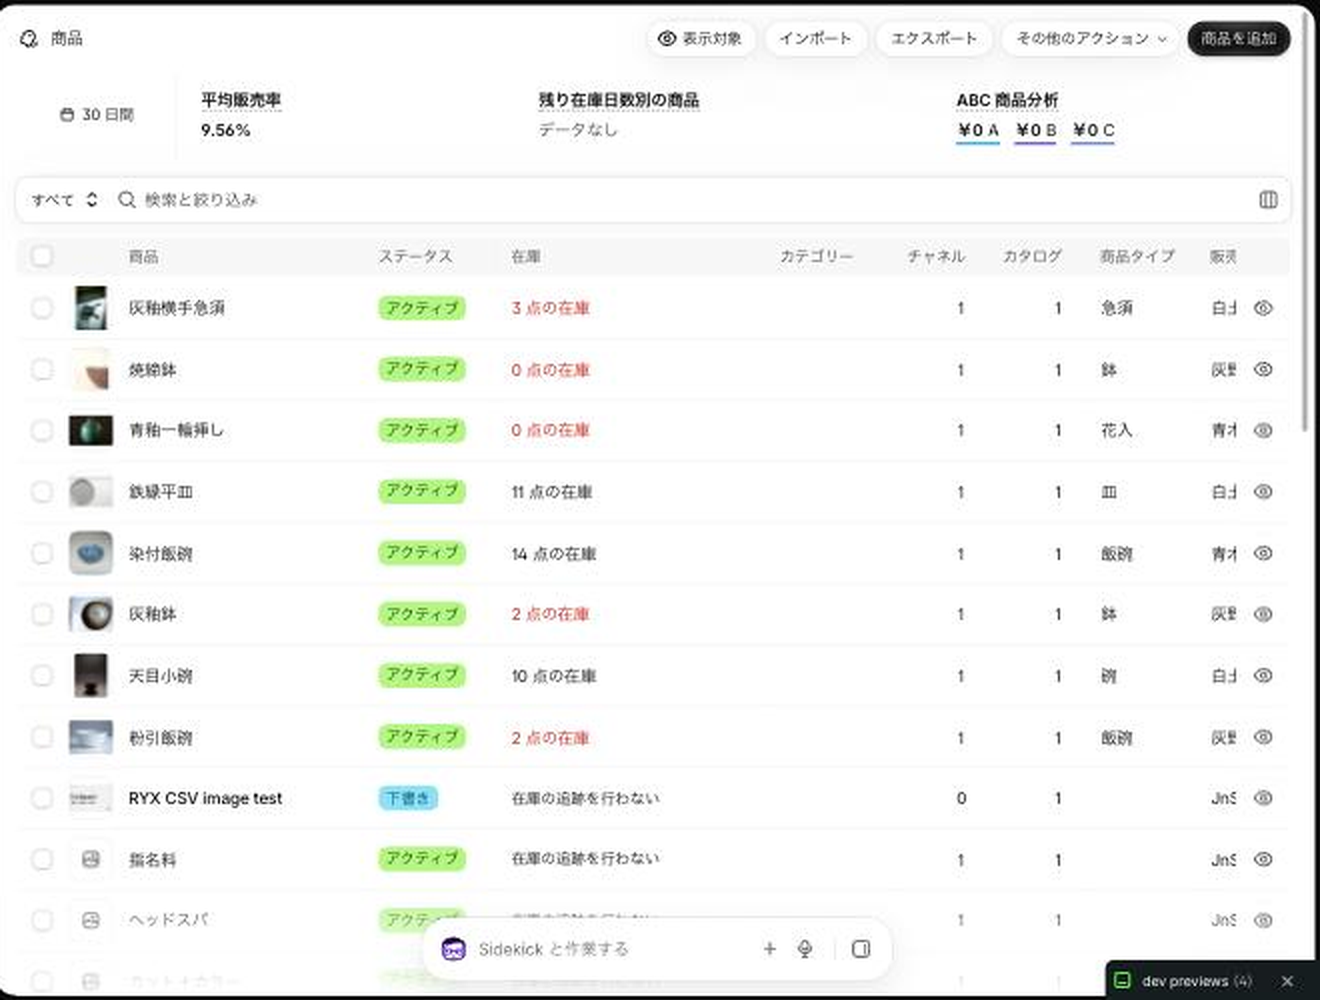Tick the checkbox for RYX CSV image test
This screenshot has height=1000, width=1320.
(x=42, y=798)
